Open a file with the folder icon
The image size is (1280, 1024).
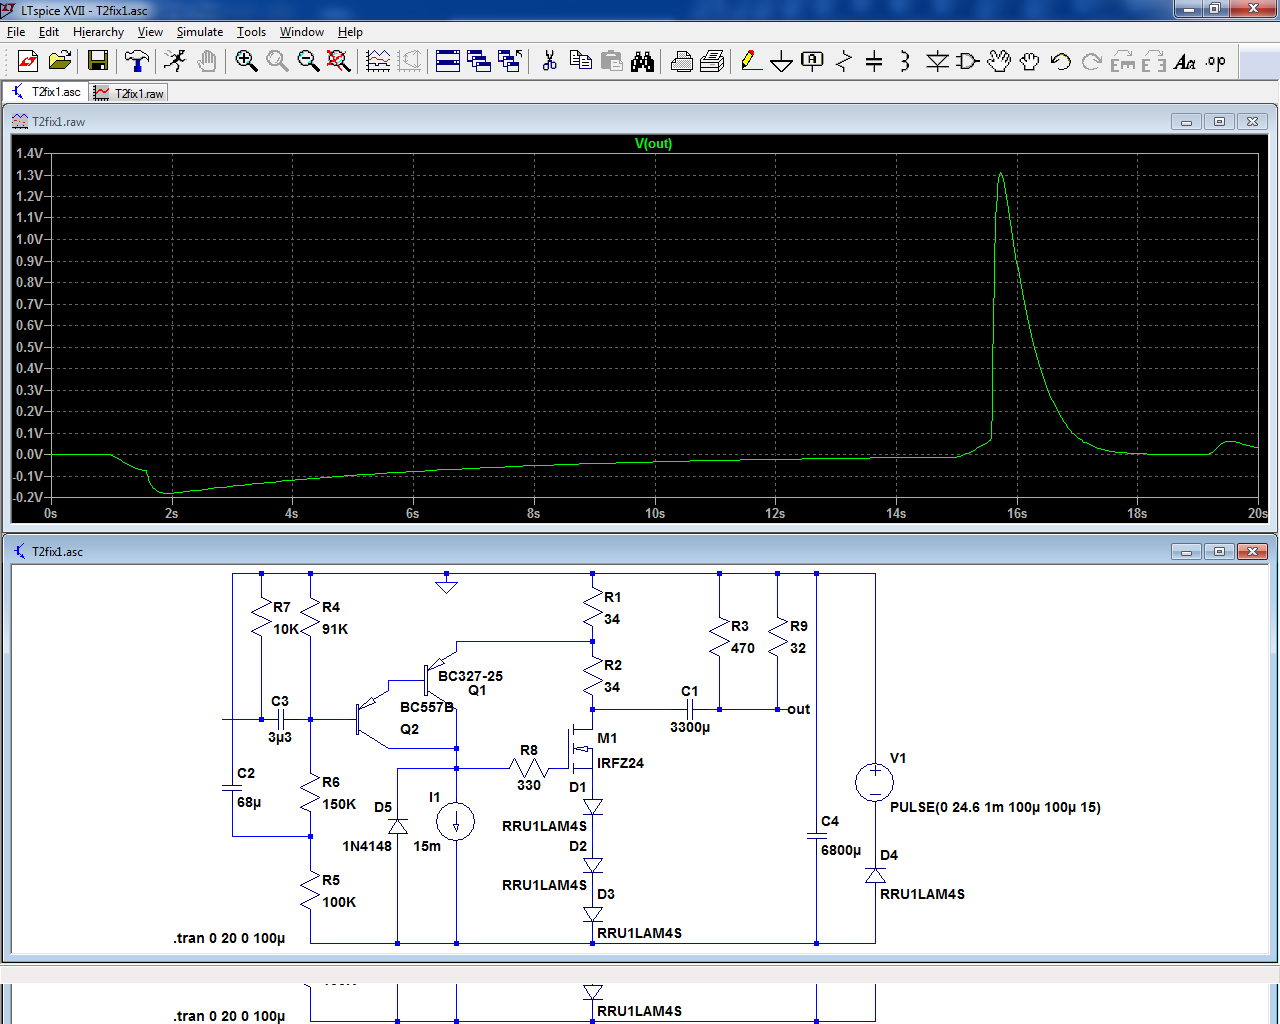point(60,61)
